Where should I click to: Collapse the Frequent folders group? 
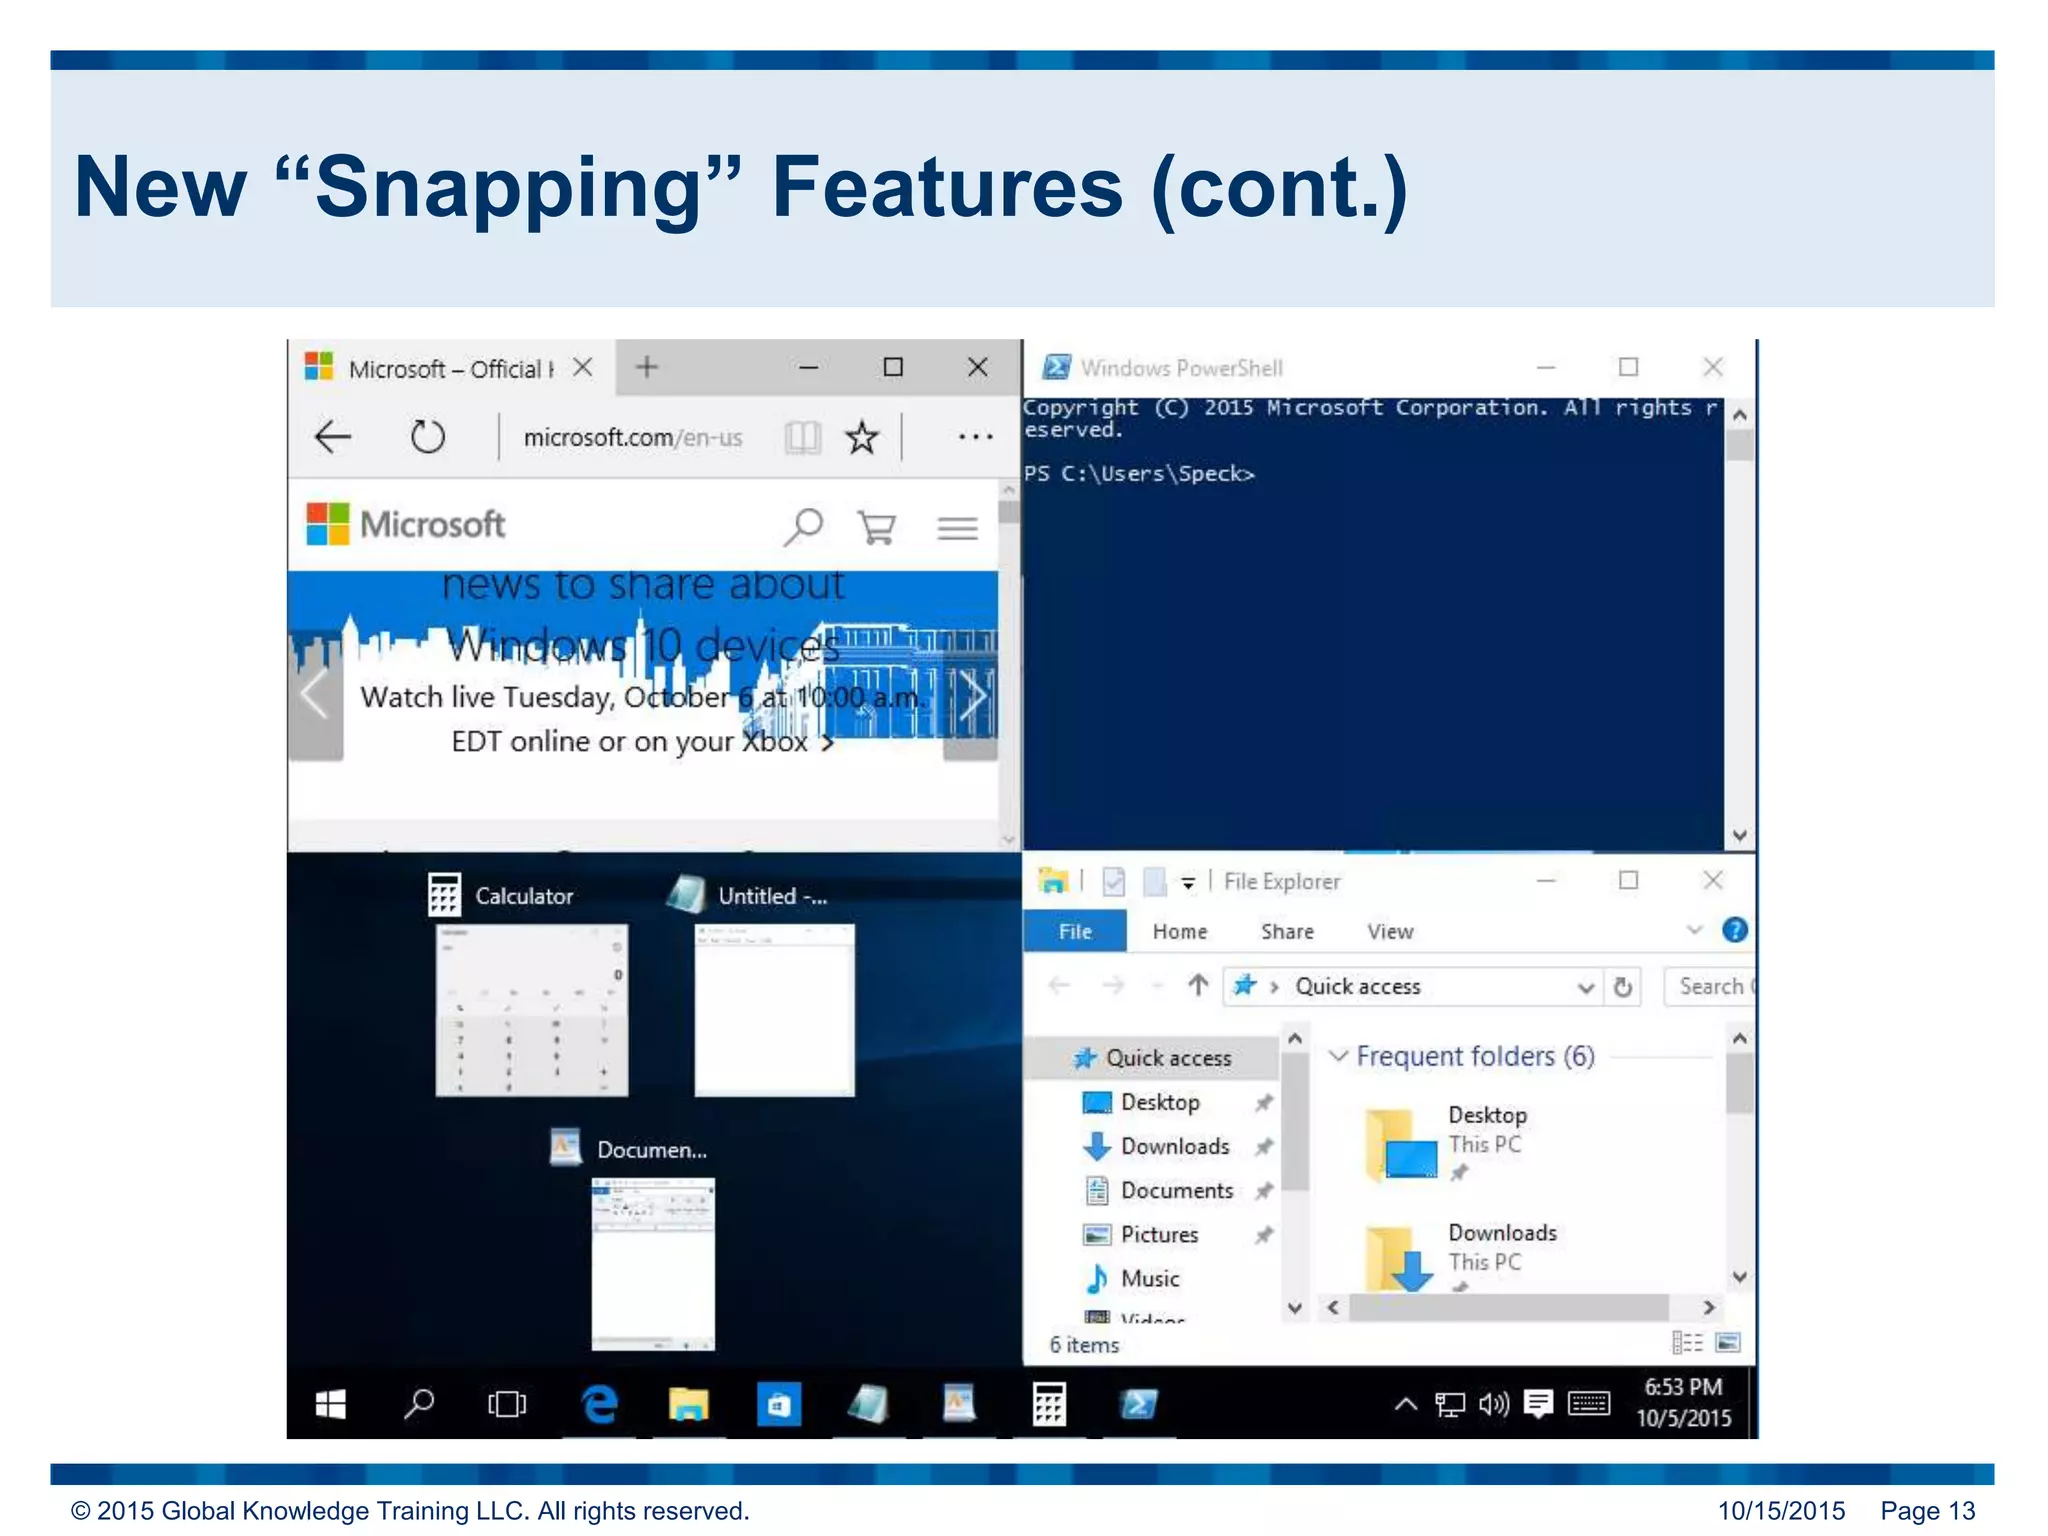point(1338,1056)
